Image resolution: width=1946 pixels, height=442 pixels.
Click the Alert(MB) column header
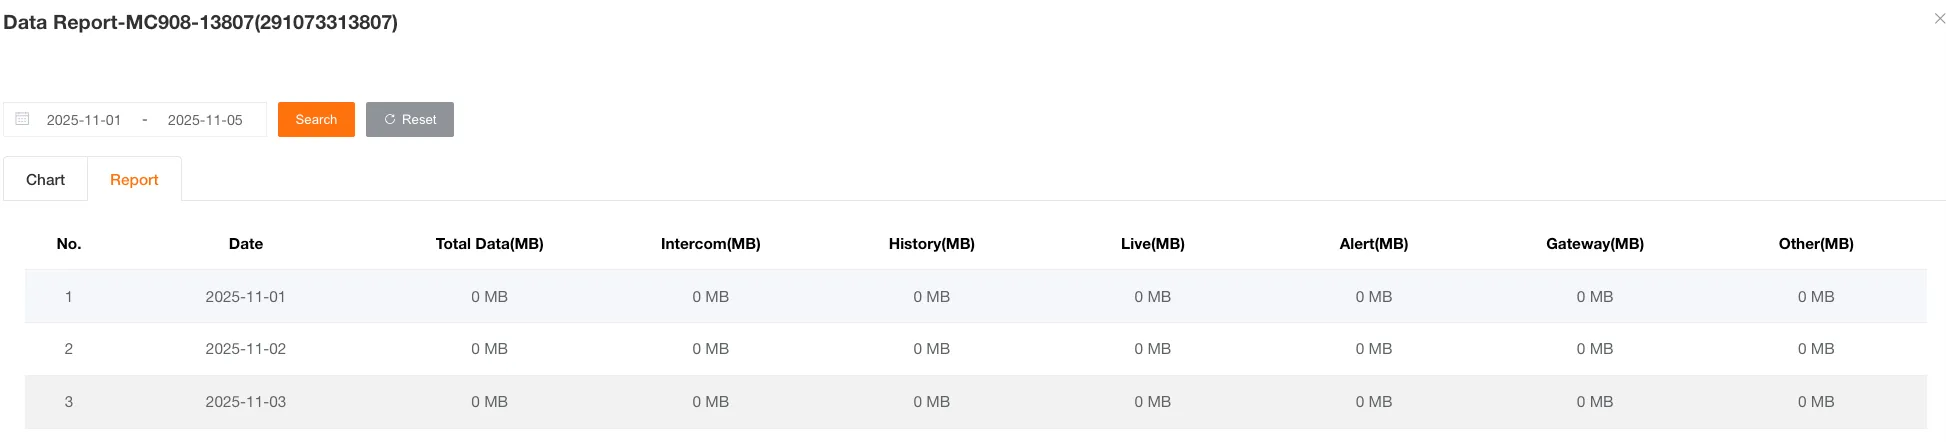(1373, 244)
